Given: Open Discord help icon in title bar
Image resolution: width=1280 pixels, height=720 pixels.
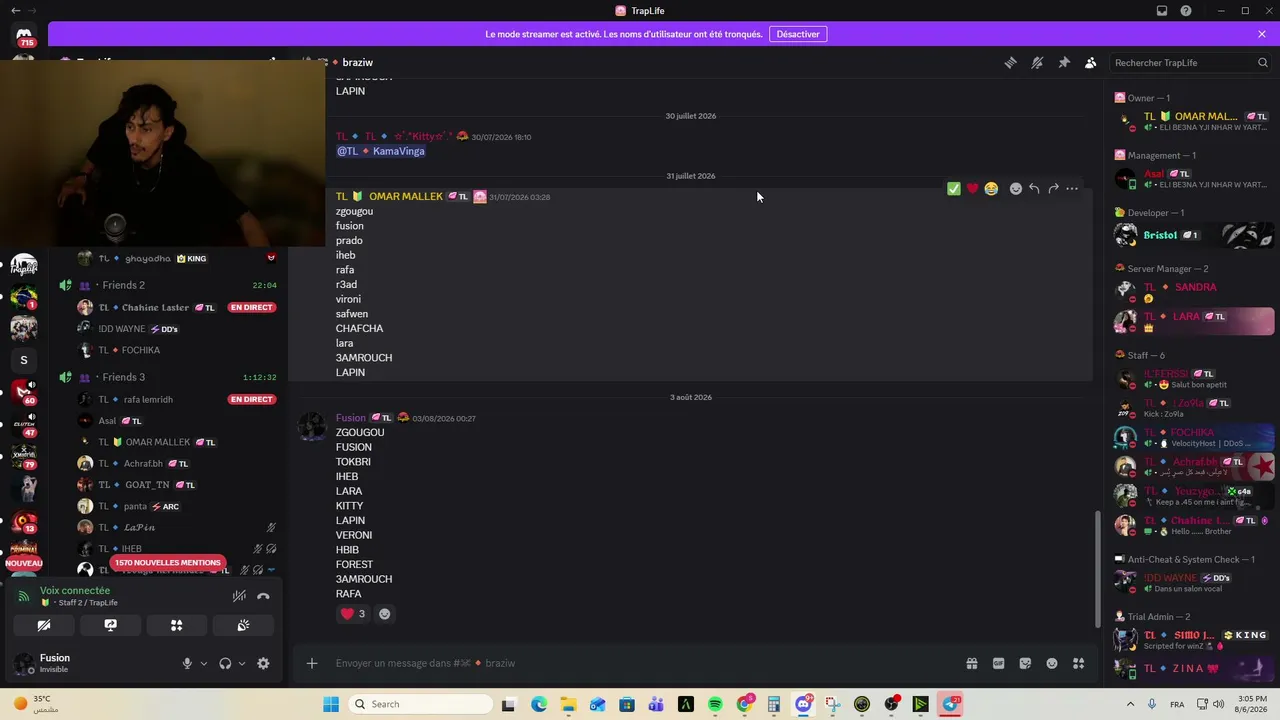Looking at the screenshot, I should pyautogui.click(x=1186, y=11).
